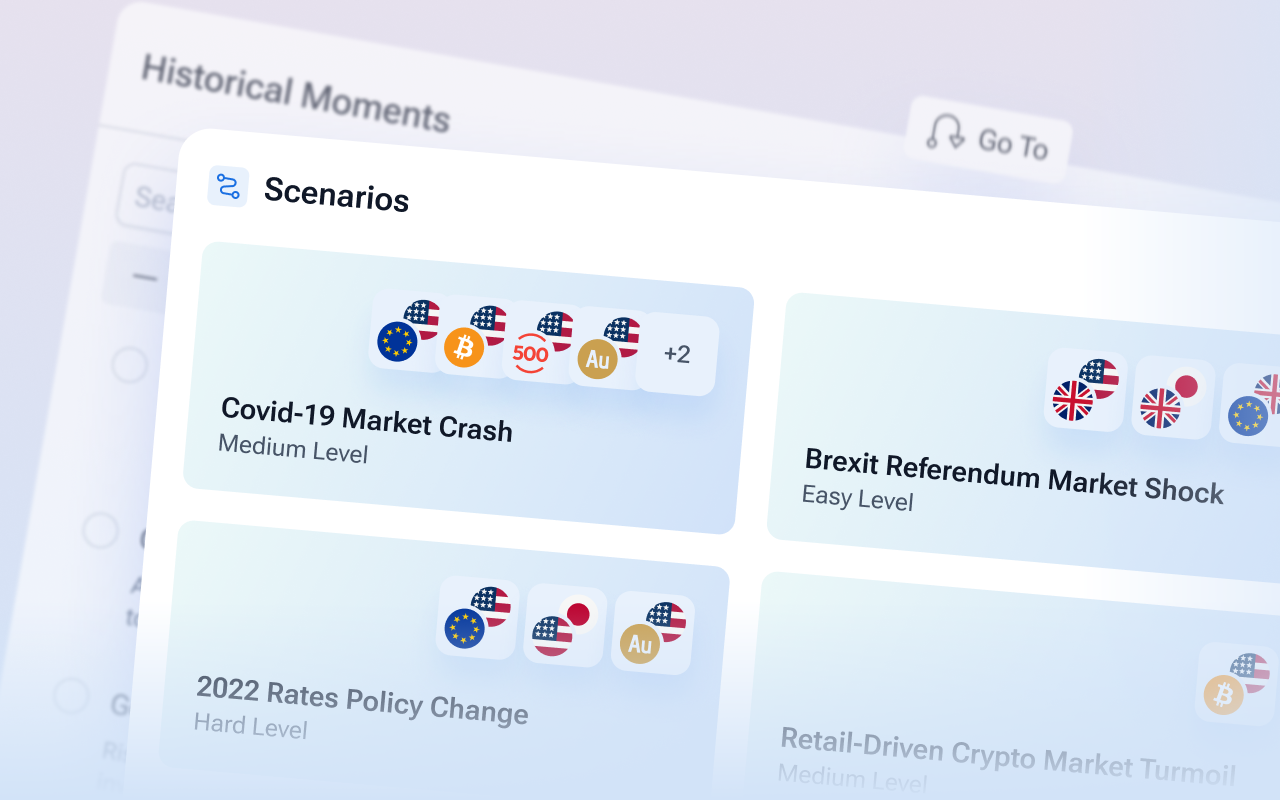Click the S&P 500 icon in Covid-19 card
Image resolution: width=1280 pixels, height=800 pixels.
pyautogui.click(x=541, y=343)
